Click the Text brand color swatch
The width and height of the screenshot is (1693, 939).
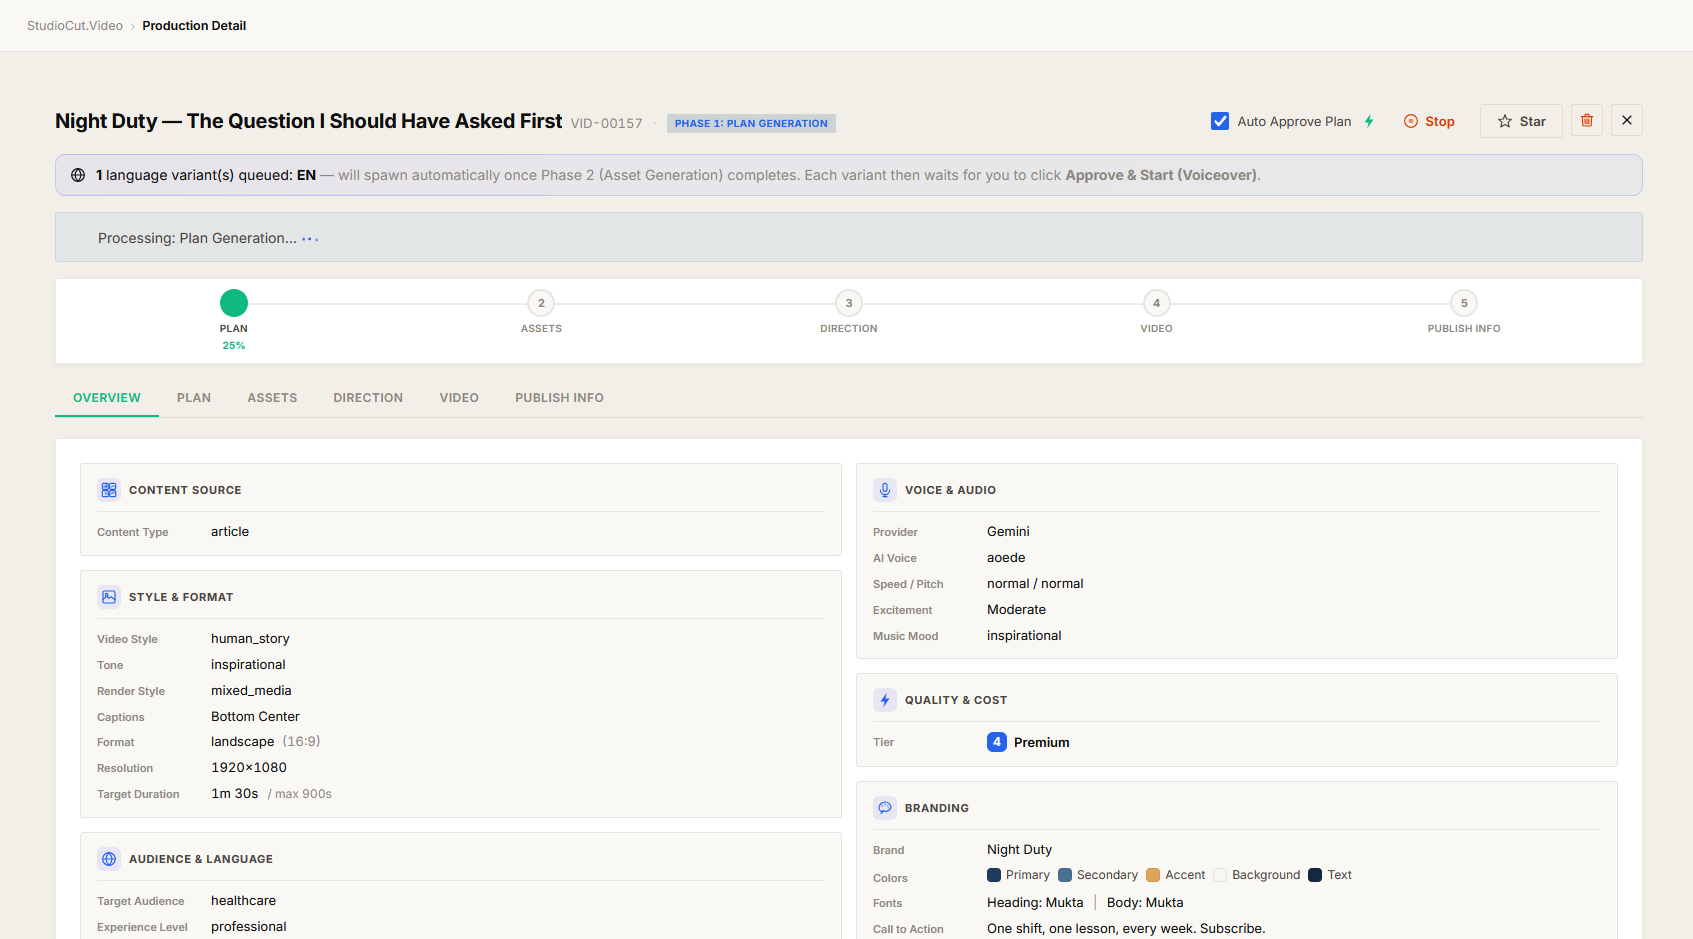[1315, 875]
